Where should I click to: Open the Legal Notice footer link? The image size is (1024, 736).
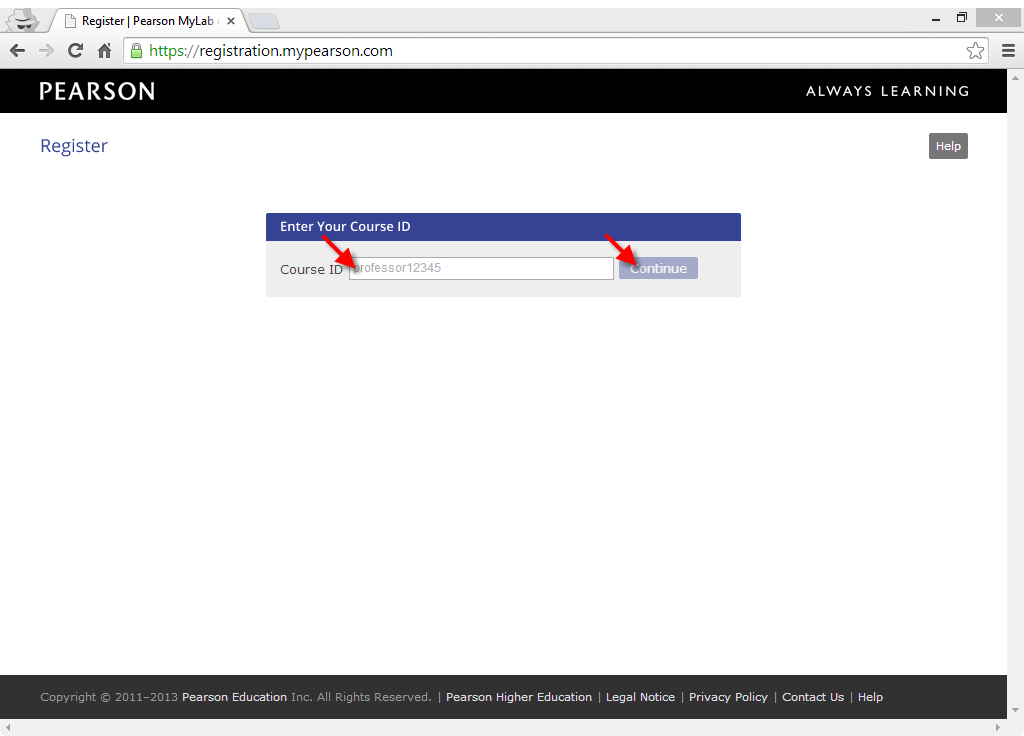click(640, 697)
